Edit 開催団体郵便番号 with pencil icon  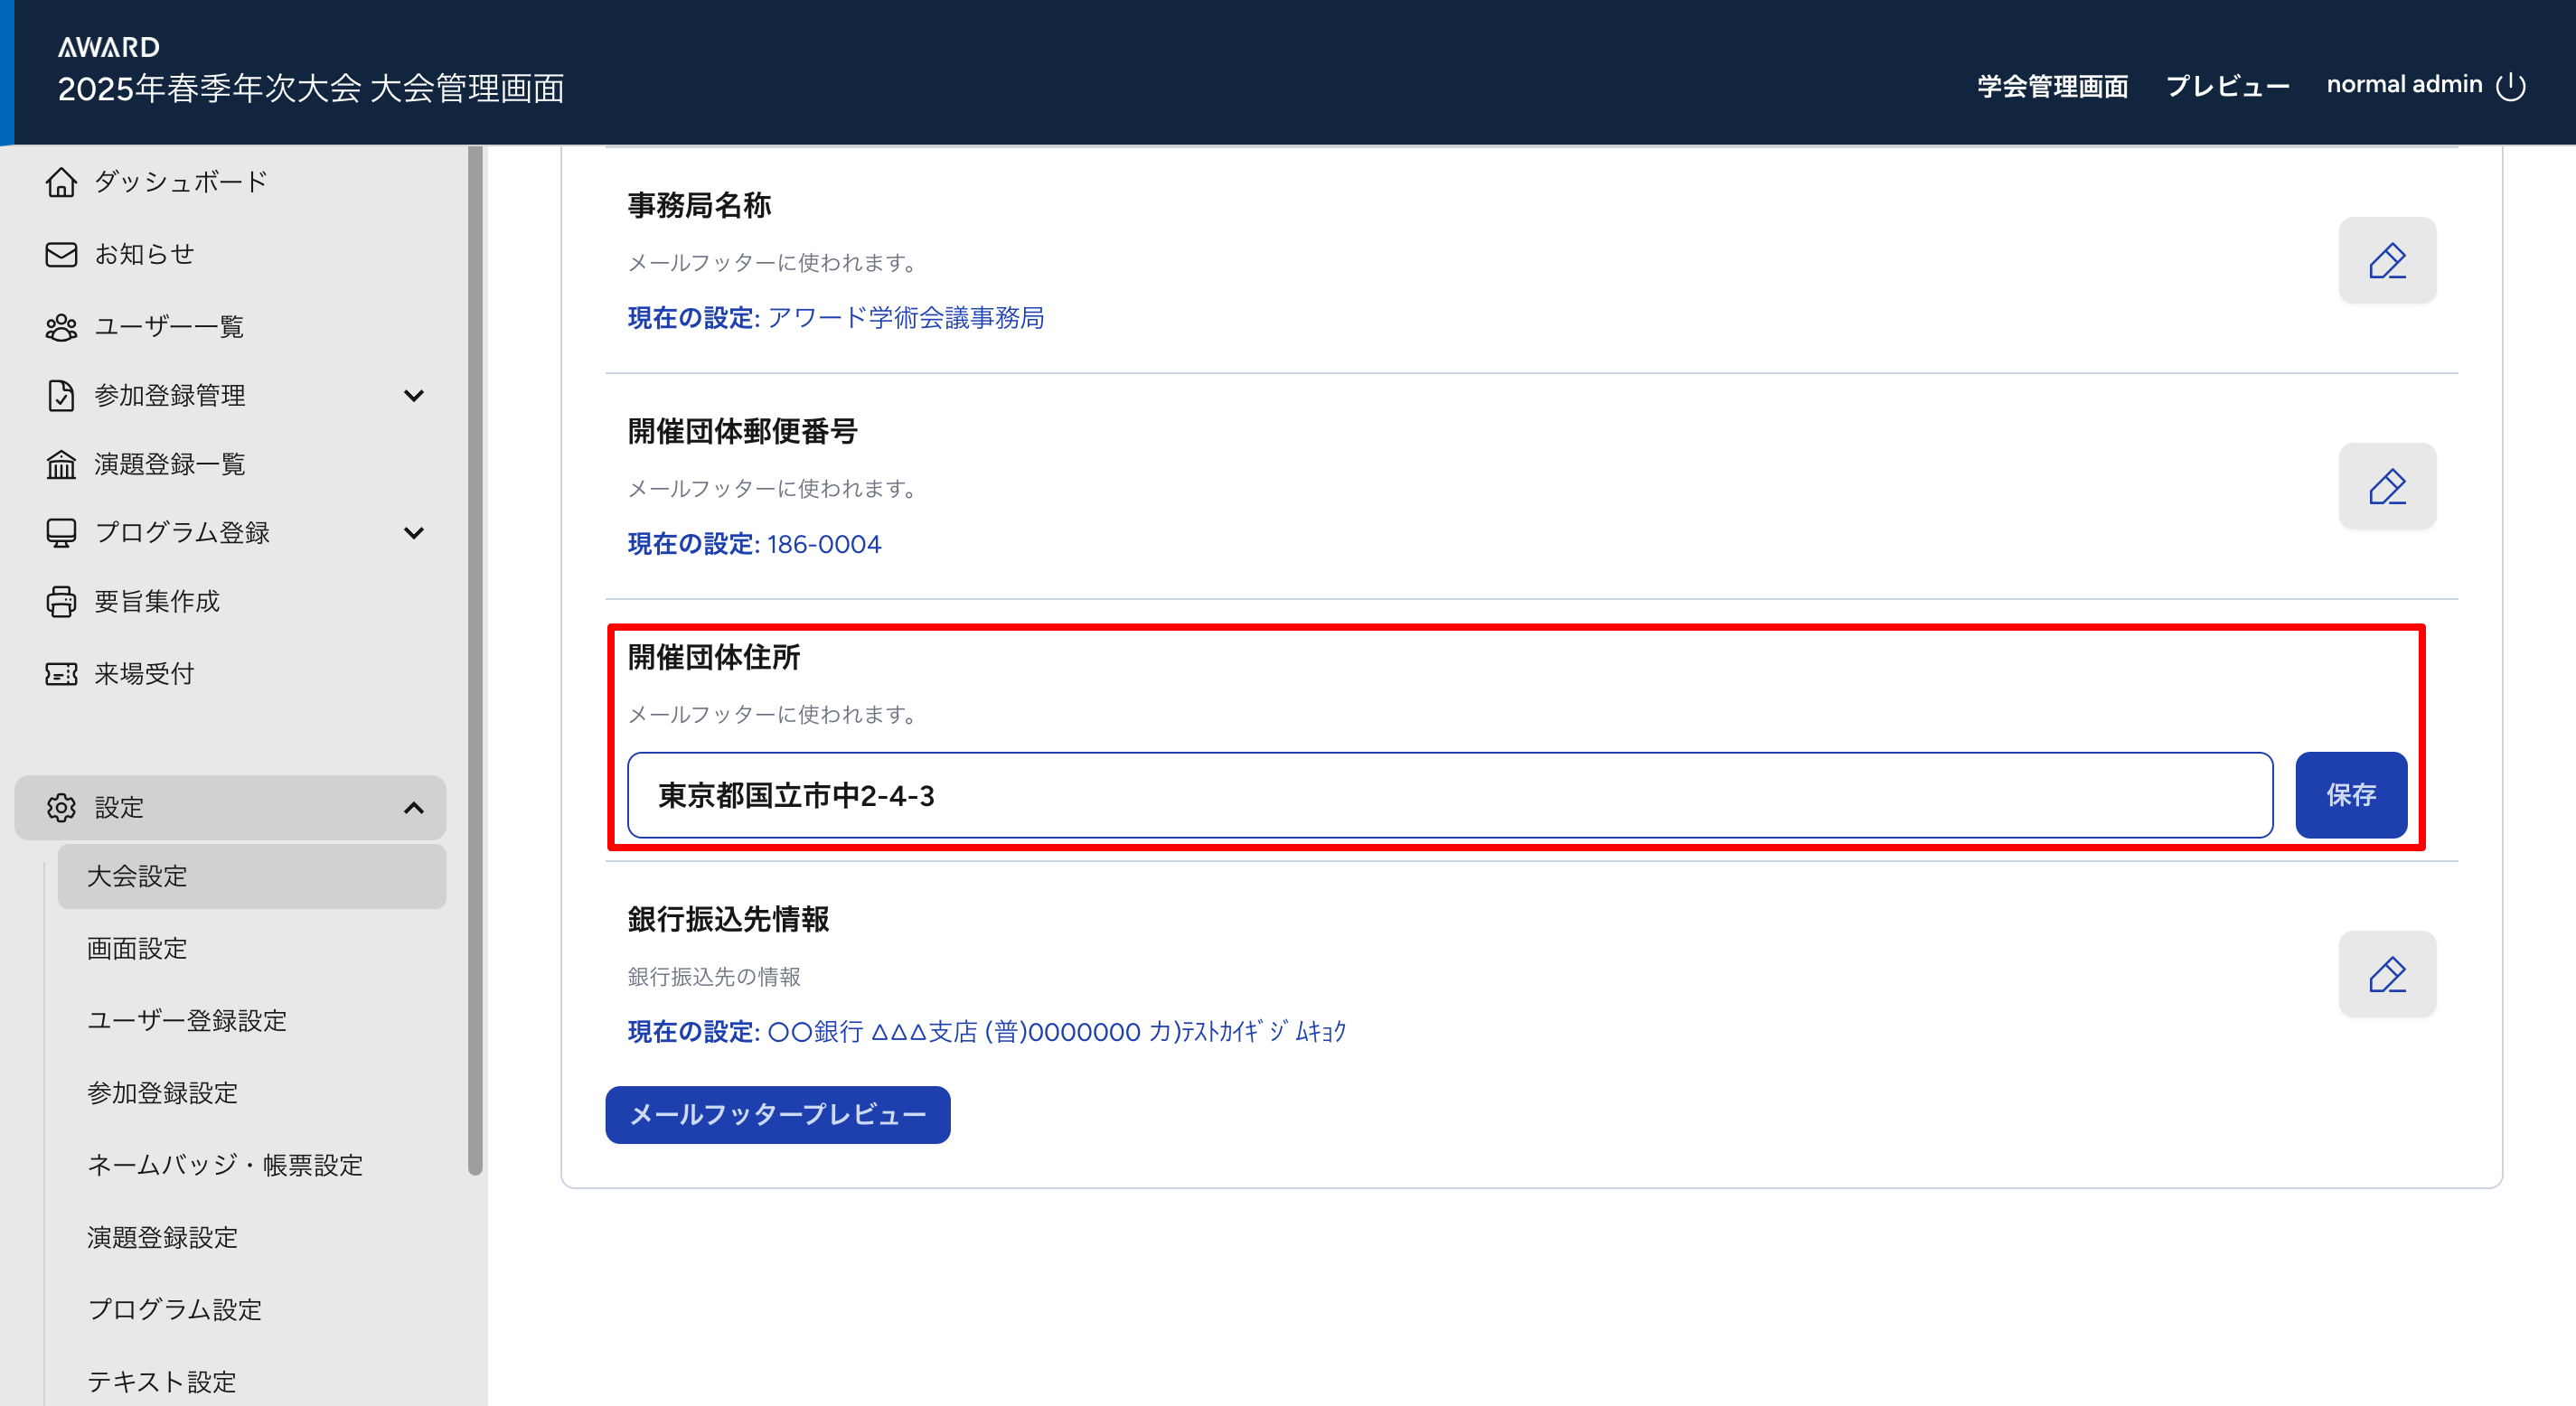click(x=2386, y=486)
